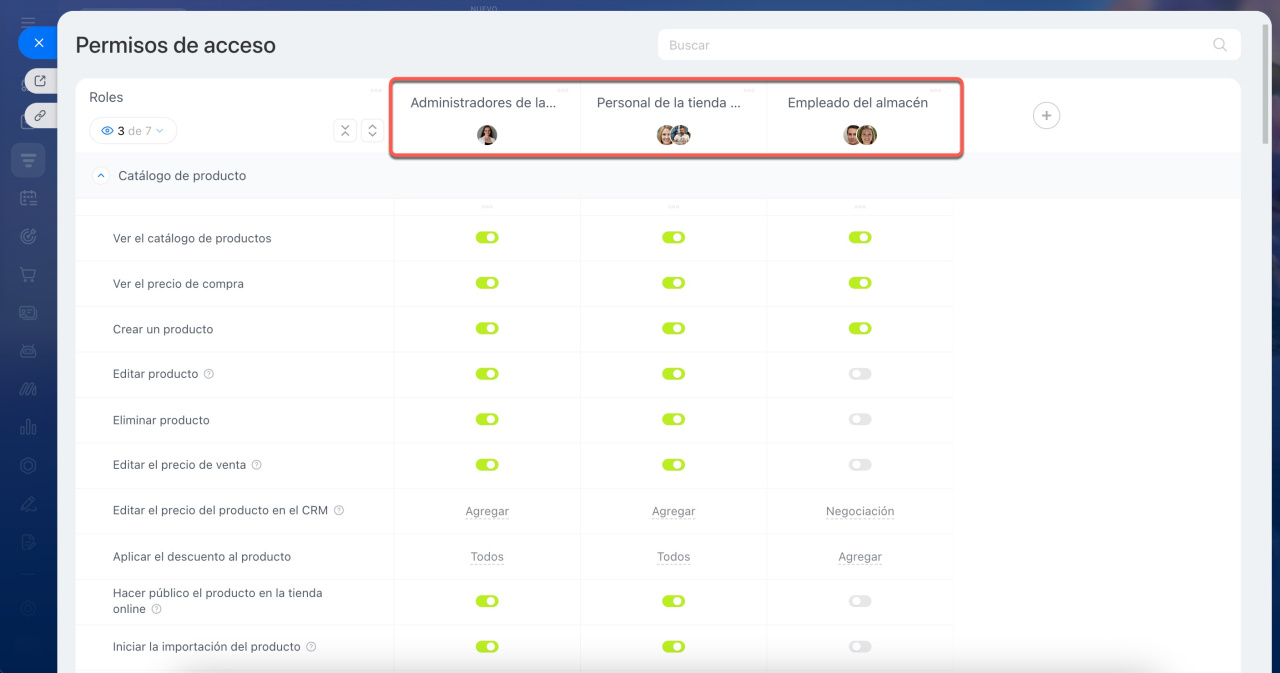Open three-dot menu of Empleado del almacén role
The height and width of the screenshot is (673, 1280).
pyautogui.click(x=935, y=91)
